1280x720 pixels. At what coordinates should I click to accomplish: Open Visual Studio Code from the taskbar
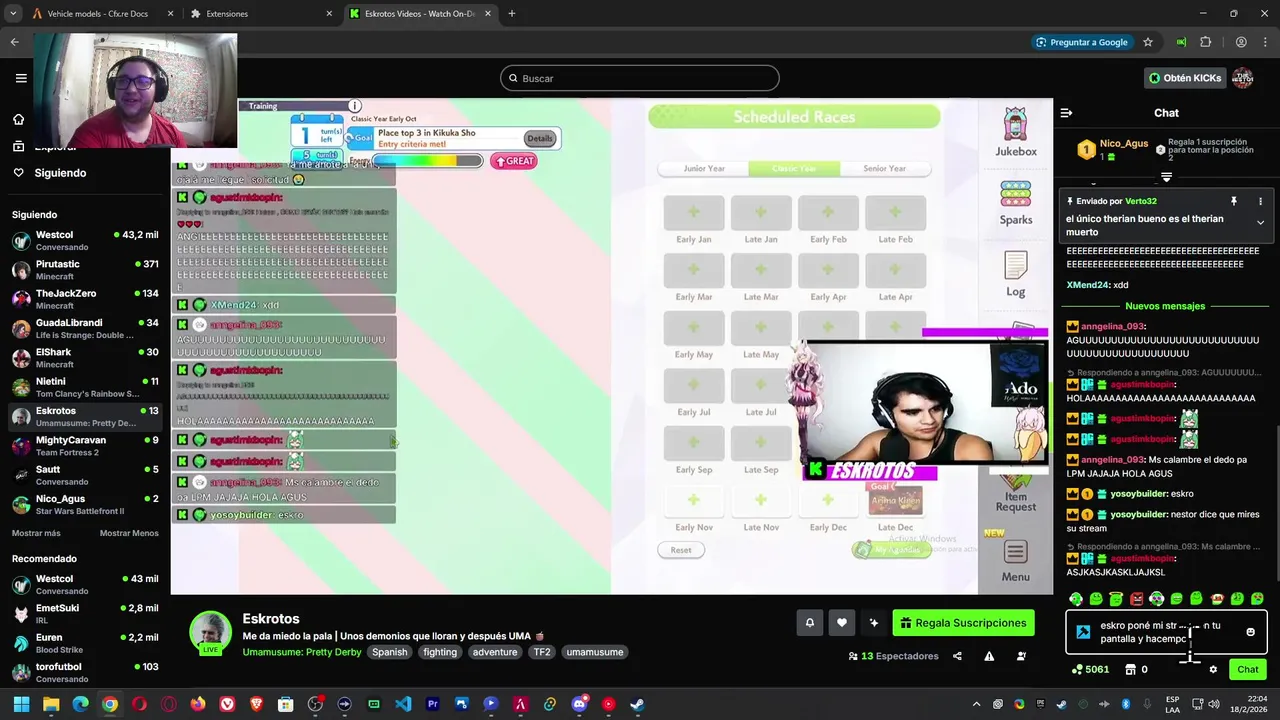click(x=403, y=704)
